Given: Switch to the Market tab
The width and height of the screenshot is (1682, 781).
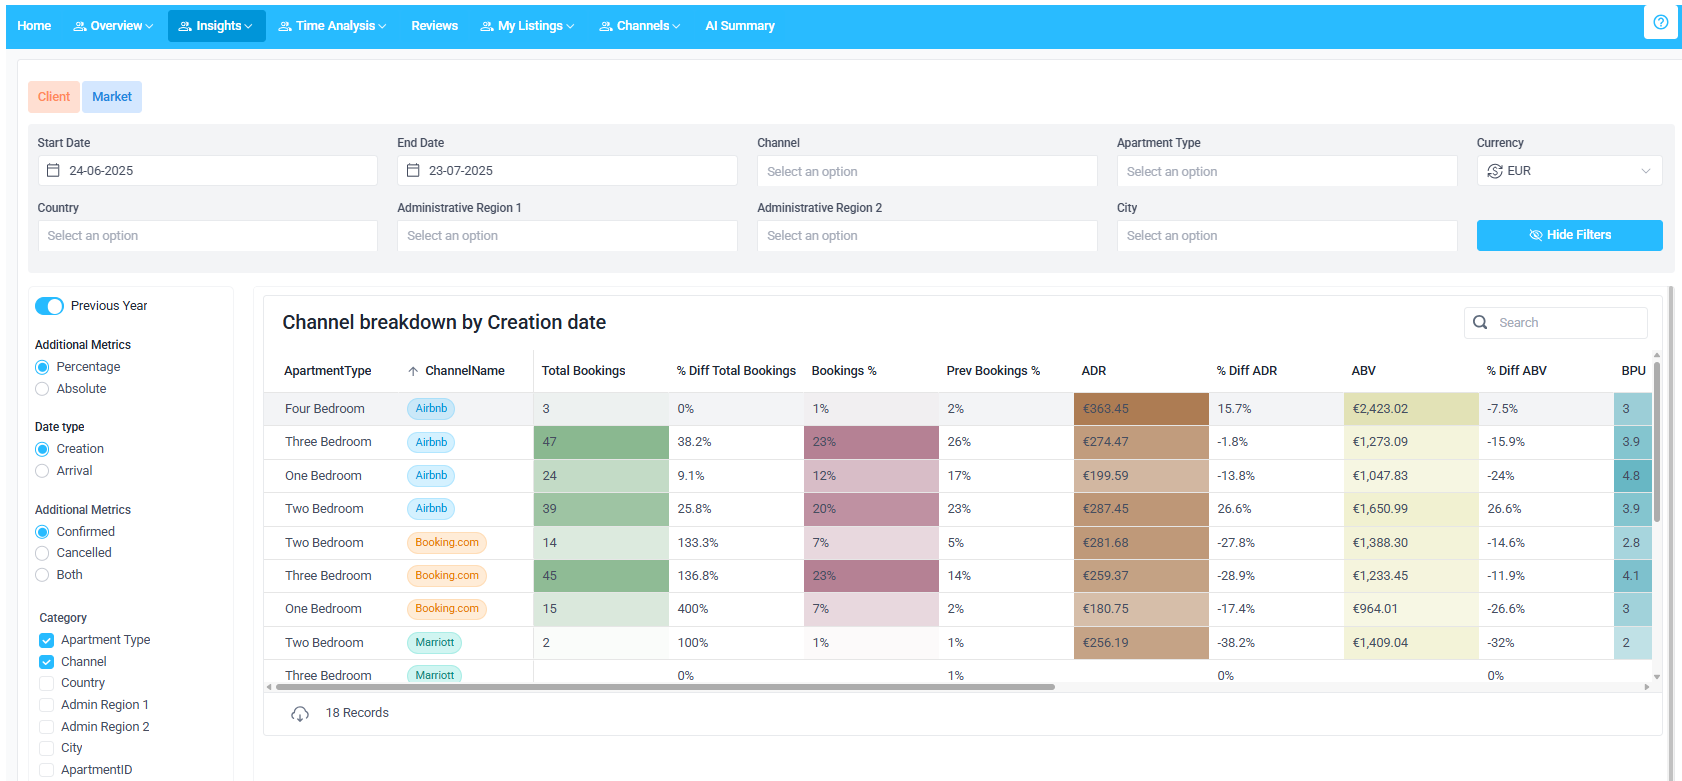Looking at the screenshot, I should (x=112, y=97).
